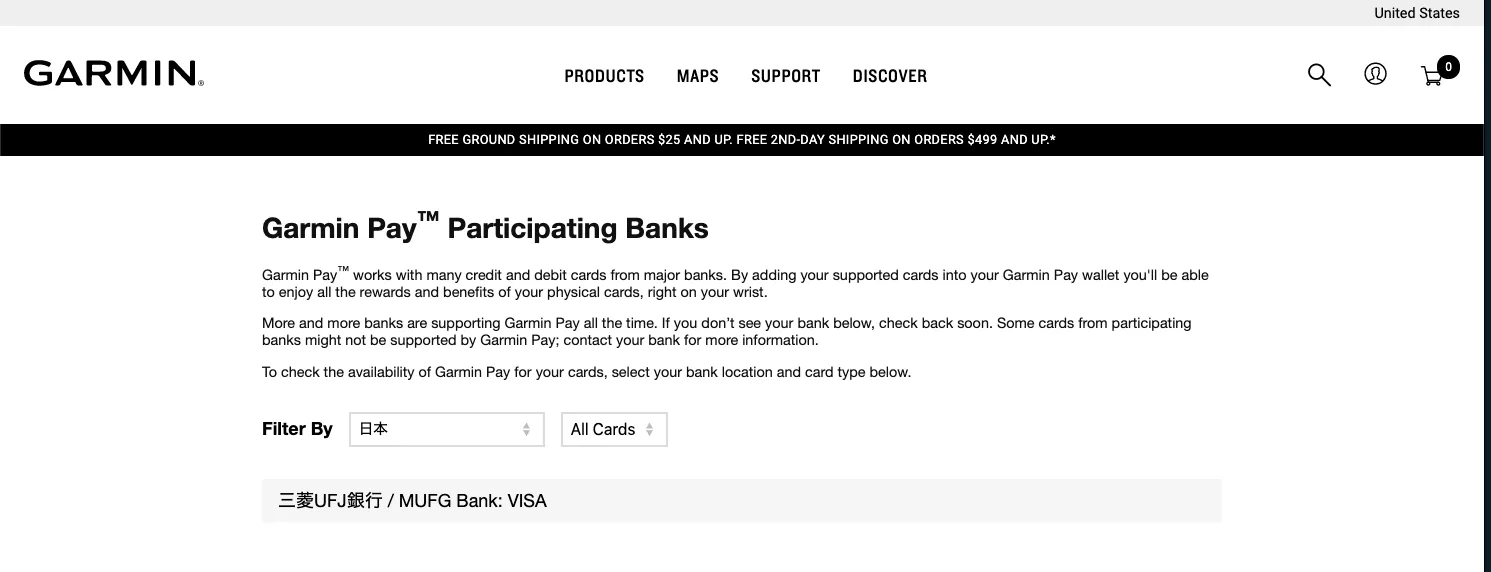Select MAPS in the navigation bar
Screen dimensions: 1491x572
pyautogui.click(x=697, y=76)
